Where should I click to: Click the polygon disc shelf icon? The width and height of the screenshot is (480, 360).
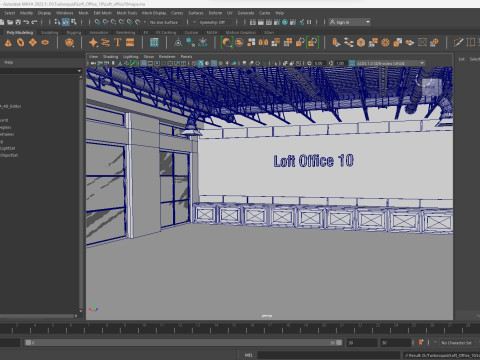45,43
